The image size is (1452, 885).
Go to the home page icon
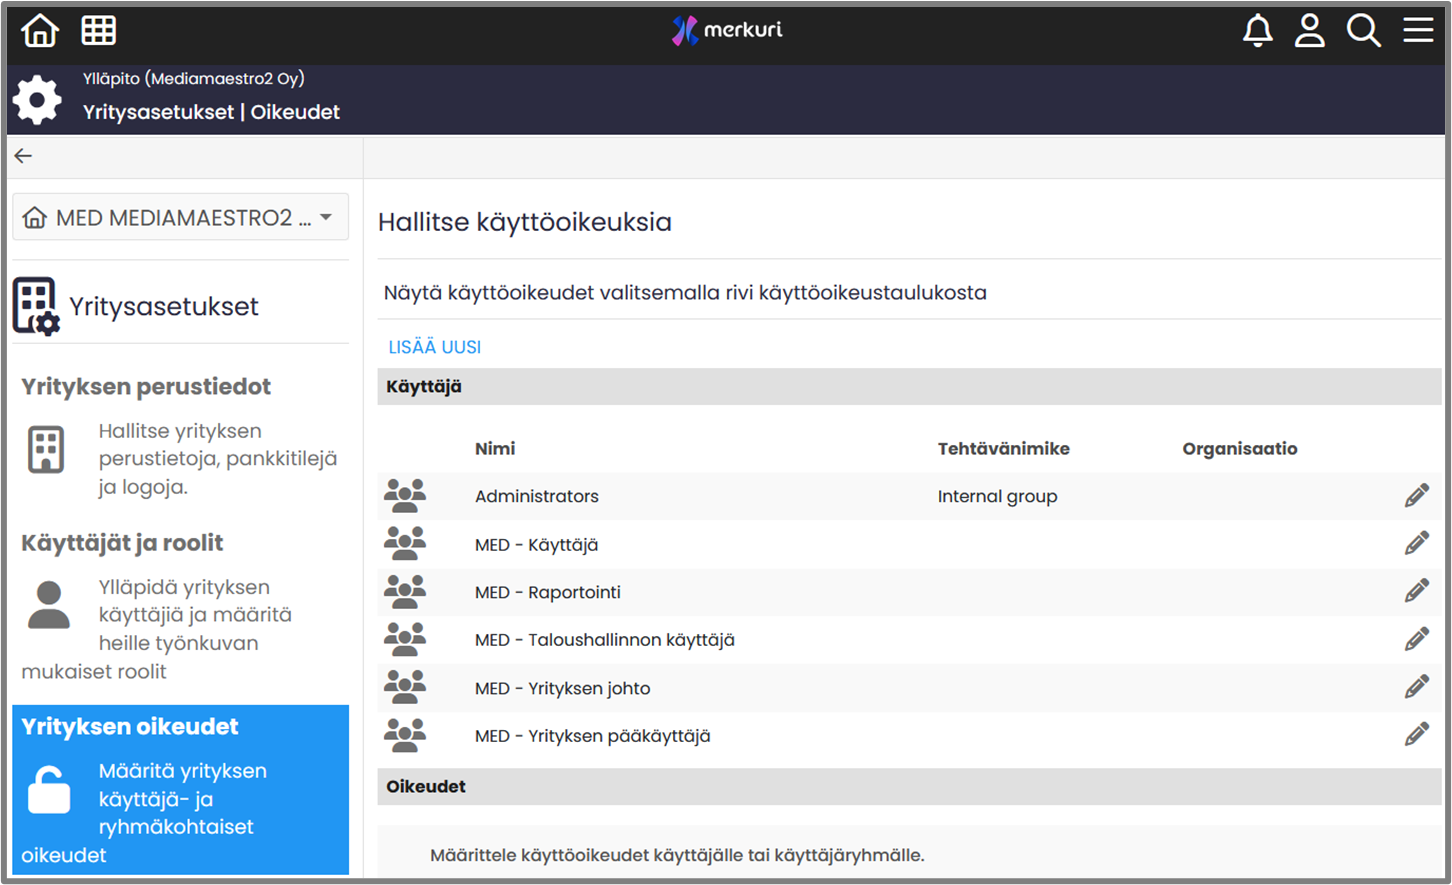coord(40,31)
